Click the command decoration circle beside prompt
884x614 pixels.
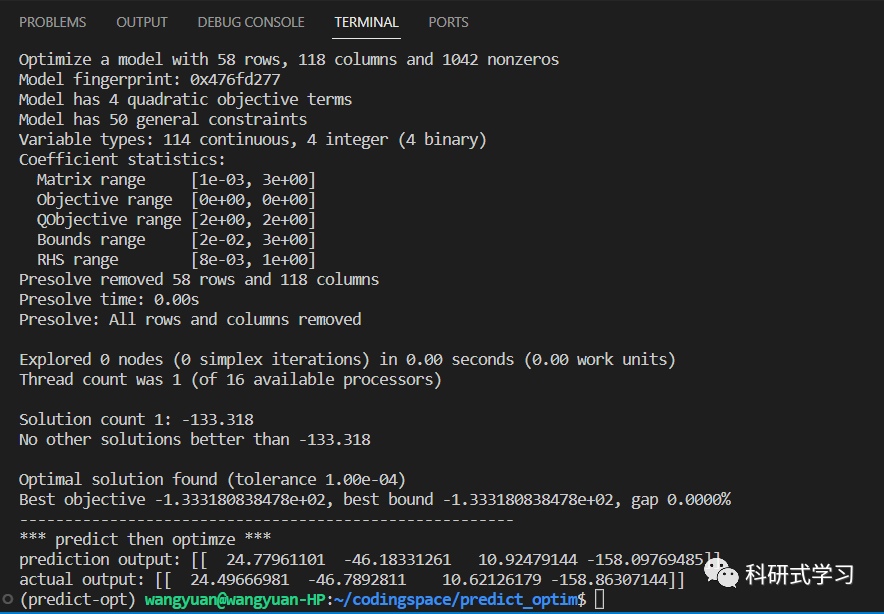click(8, 599)
